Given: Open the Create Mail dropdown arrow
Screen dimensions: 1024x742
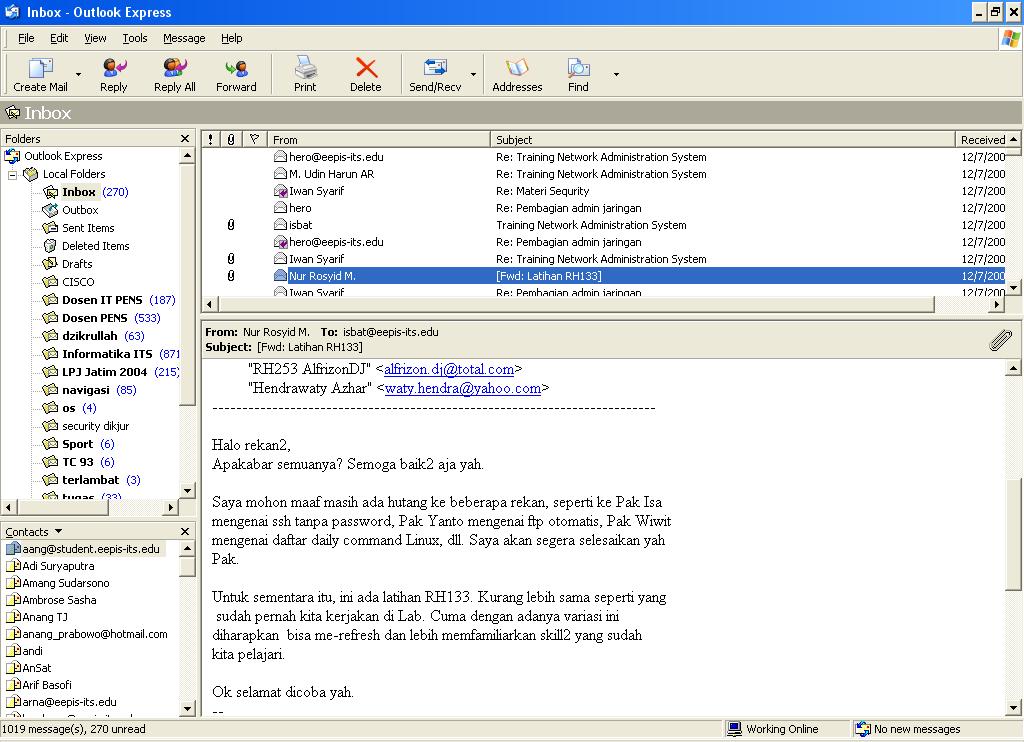Looking at the screenshot, I should (x=78, y=74).
